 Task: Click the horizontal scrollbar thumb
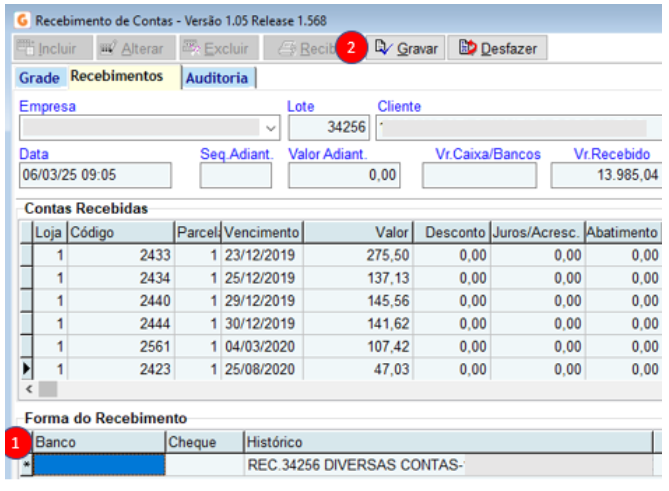tap(48, 389)
